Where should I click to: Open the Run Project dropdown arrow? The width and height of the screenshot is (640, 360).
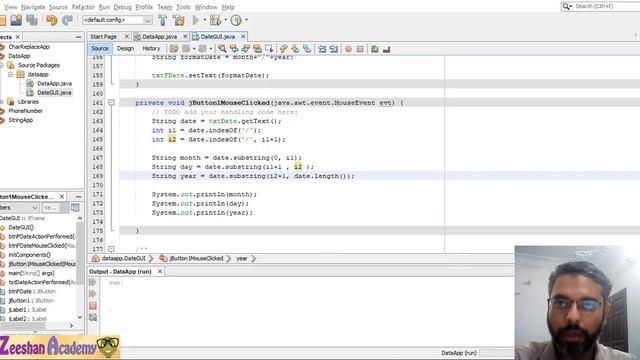205,20
